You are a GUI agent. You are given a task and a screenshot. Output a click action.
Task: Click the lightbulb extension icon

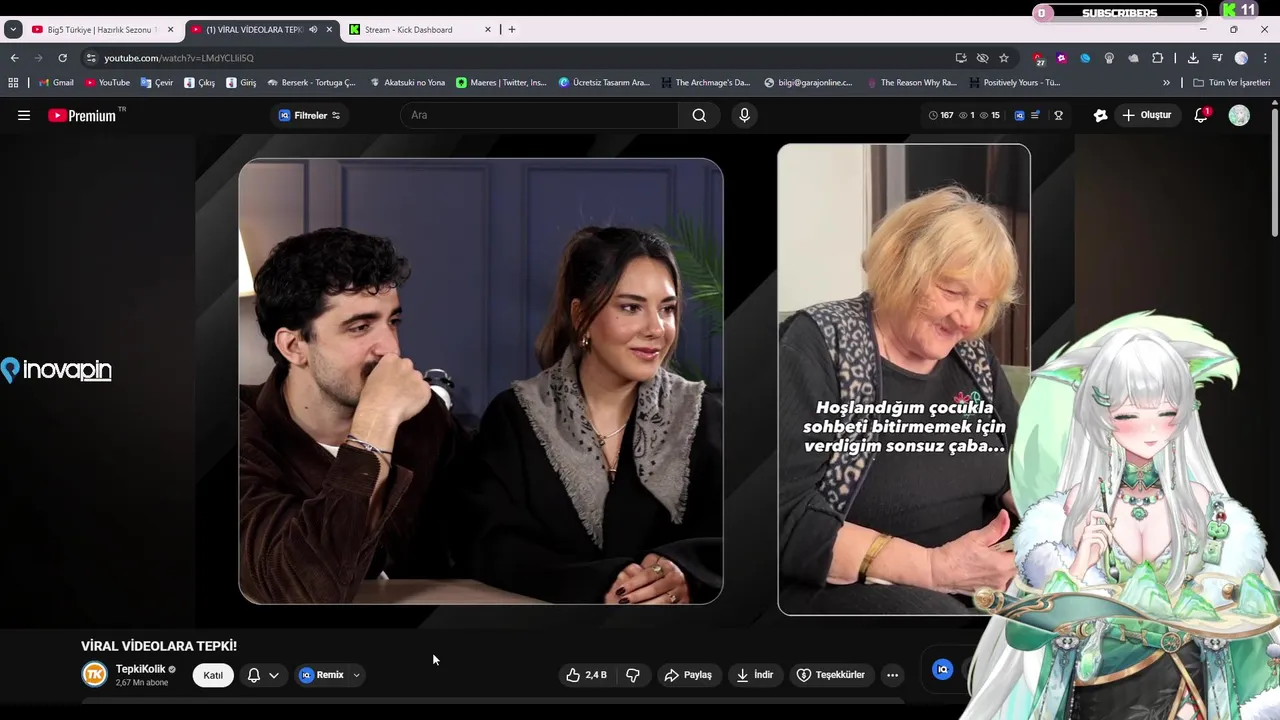(x=1109, y=58)
